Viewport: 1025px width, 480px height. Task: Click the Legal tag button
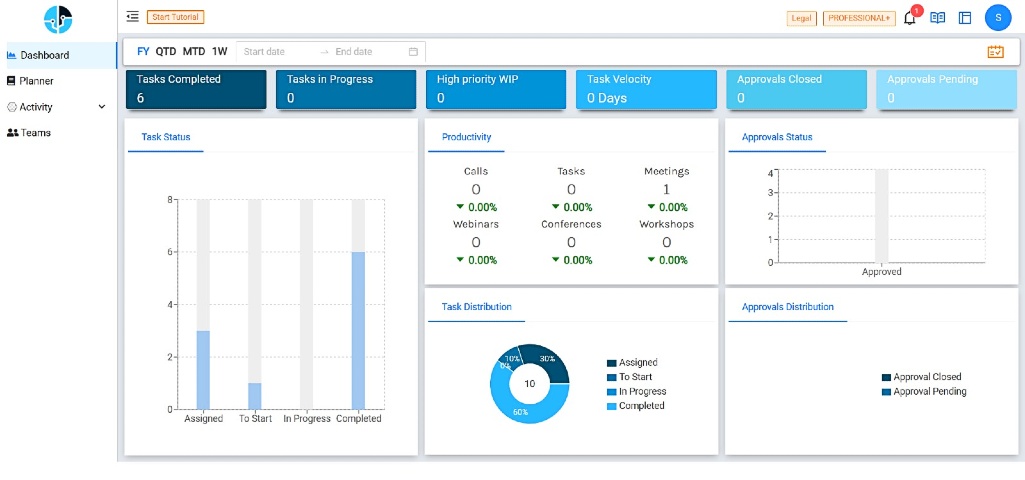(x=801, y=18)
